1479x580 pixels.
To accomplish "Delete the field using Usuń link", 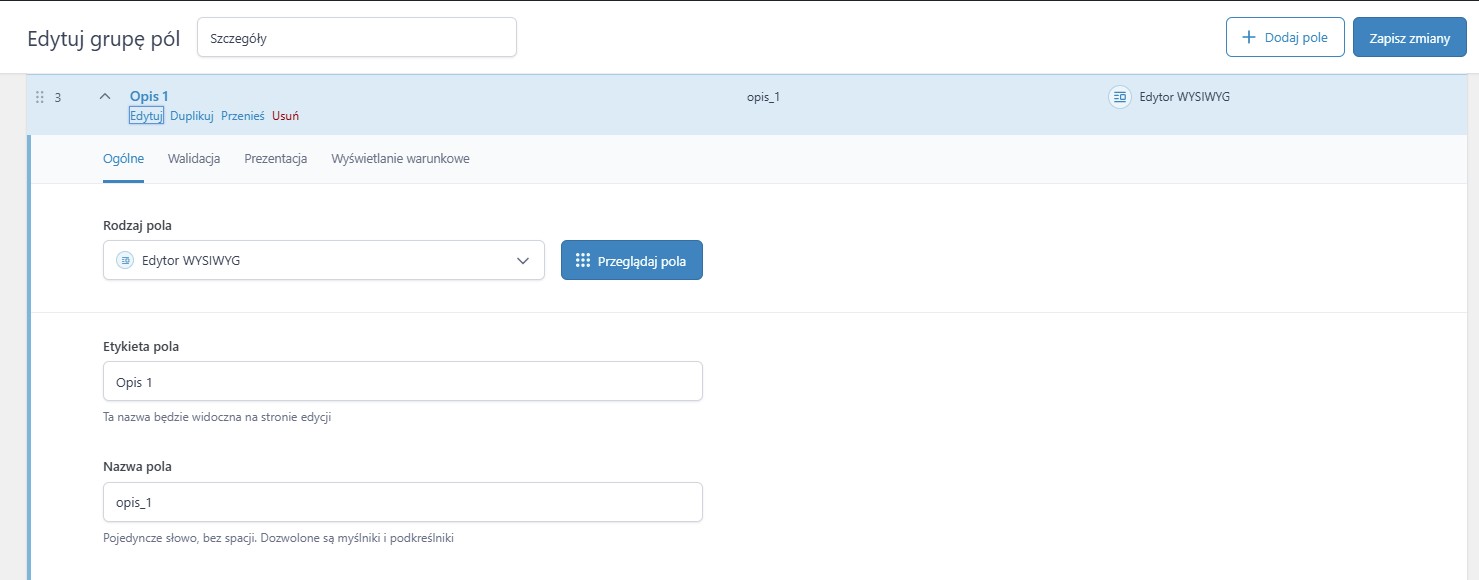I will click(x=285, y=116).
